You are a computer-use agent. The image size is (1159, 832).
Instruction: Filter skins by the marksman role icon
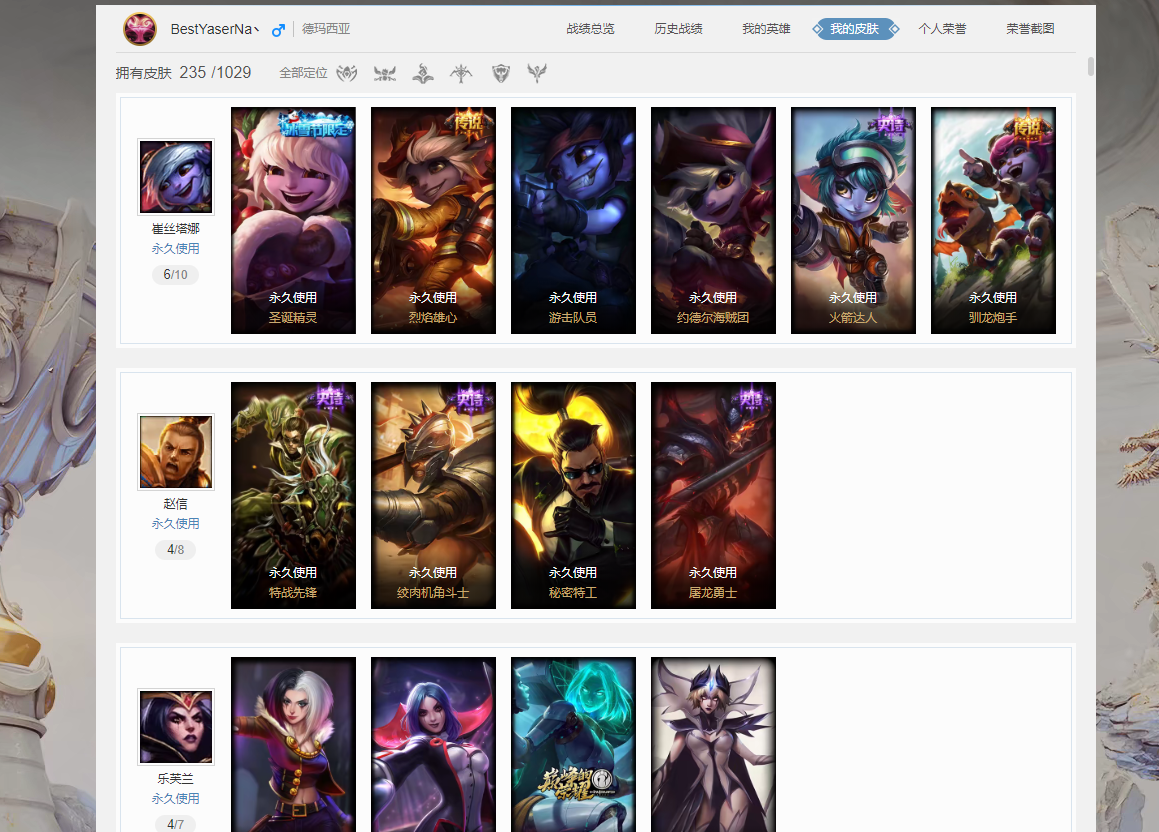(x=461, y=73)
